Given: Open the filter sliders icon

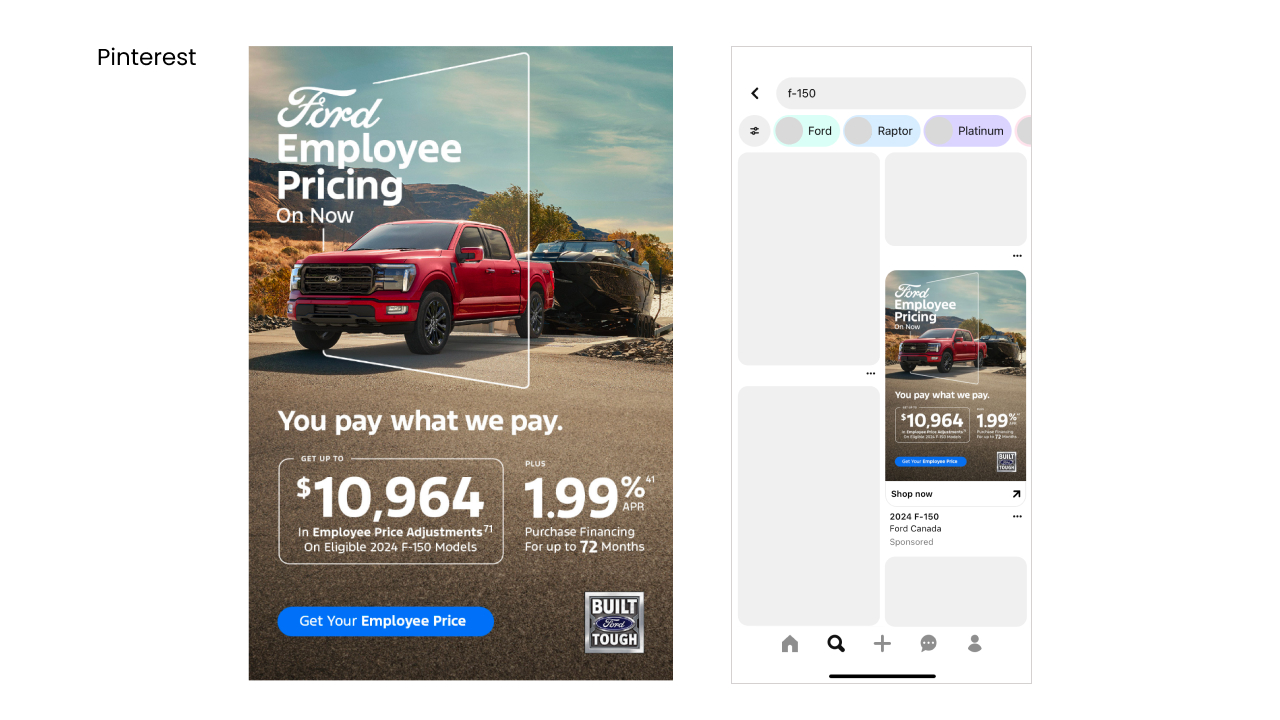Looking at the screenshot, I should point(755,131).
